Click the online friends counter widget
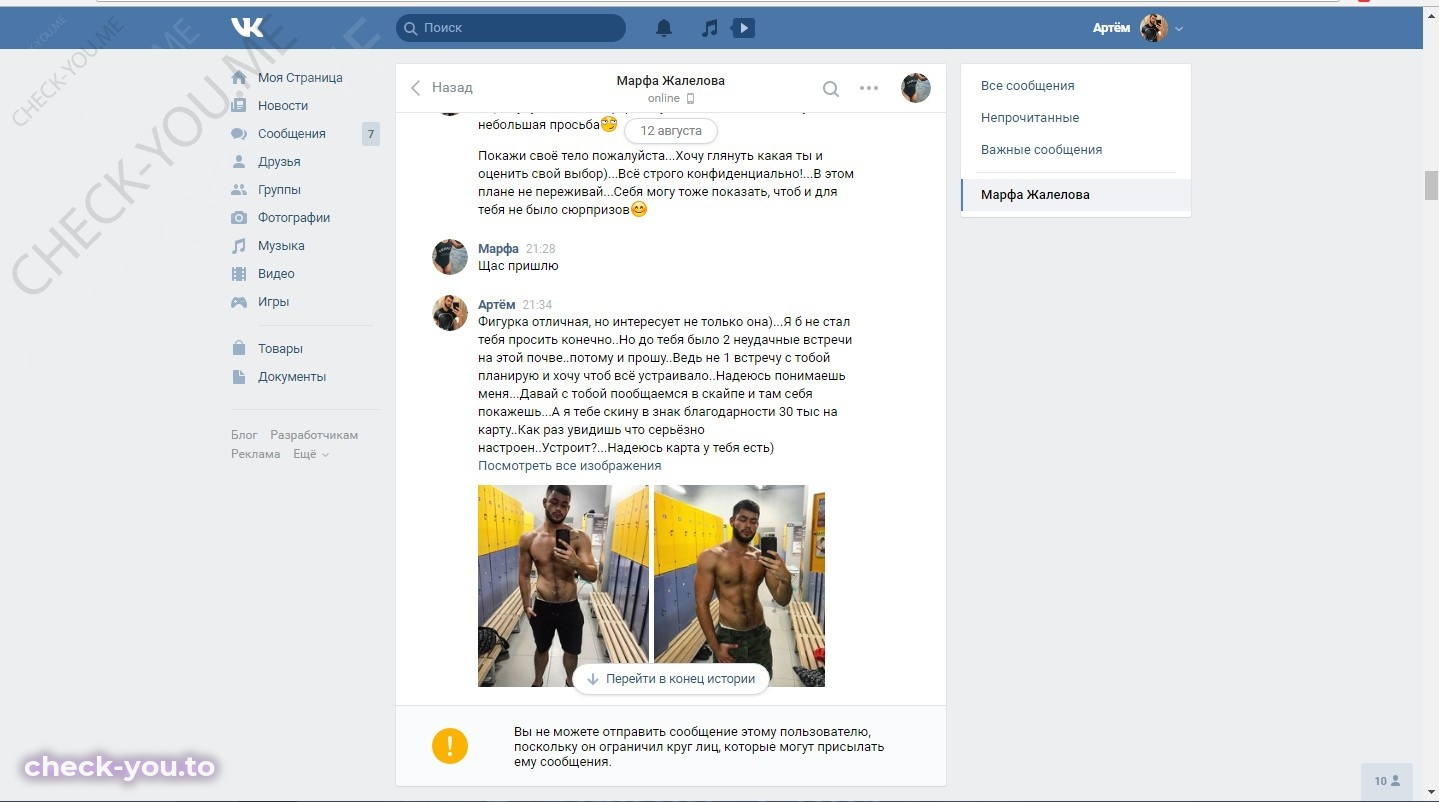This screenshot has height=802, width=1439. pos(1387,781)
